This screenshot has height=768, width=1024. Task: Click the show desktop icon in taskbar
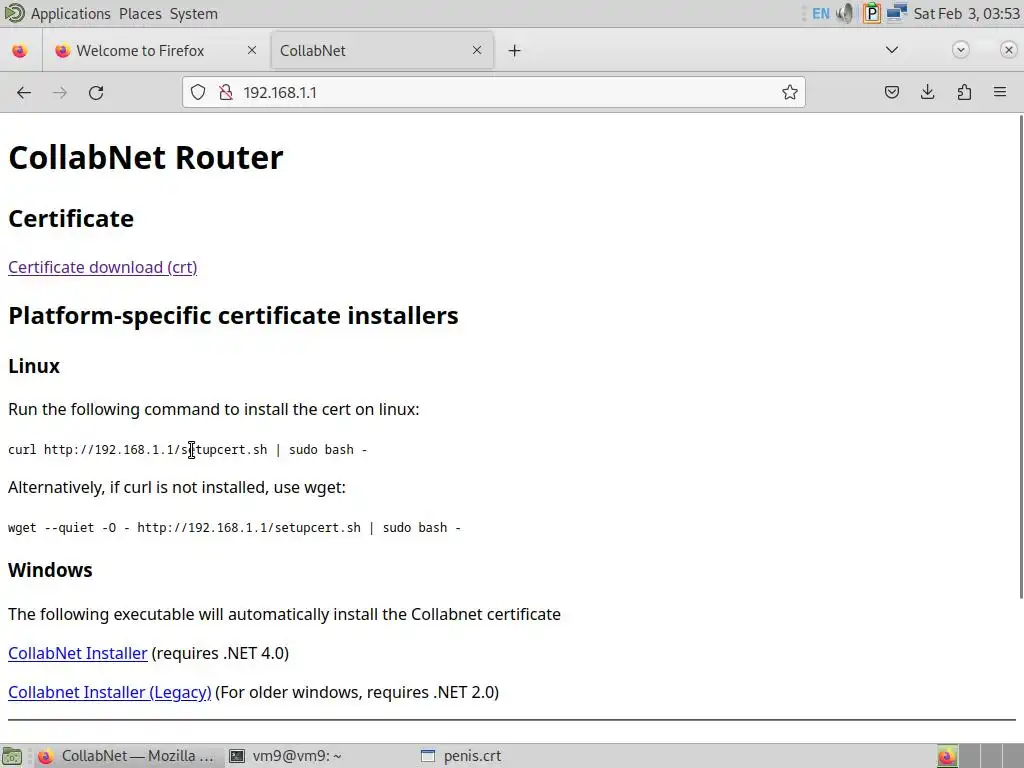coord(12,756)
